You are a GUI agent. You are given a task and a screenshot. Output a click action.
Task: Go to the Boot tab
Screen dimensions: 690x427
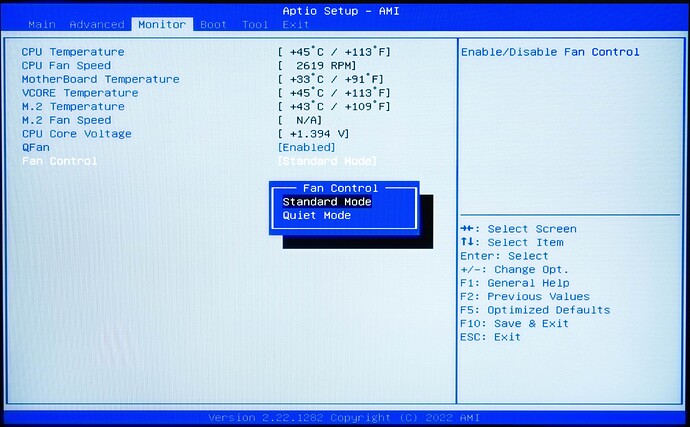tap(213, 24)
